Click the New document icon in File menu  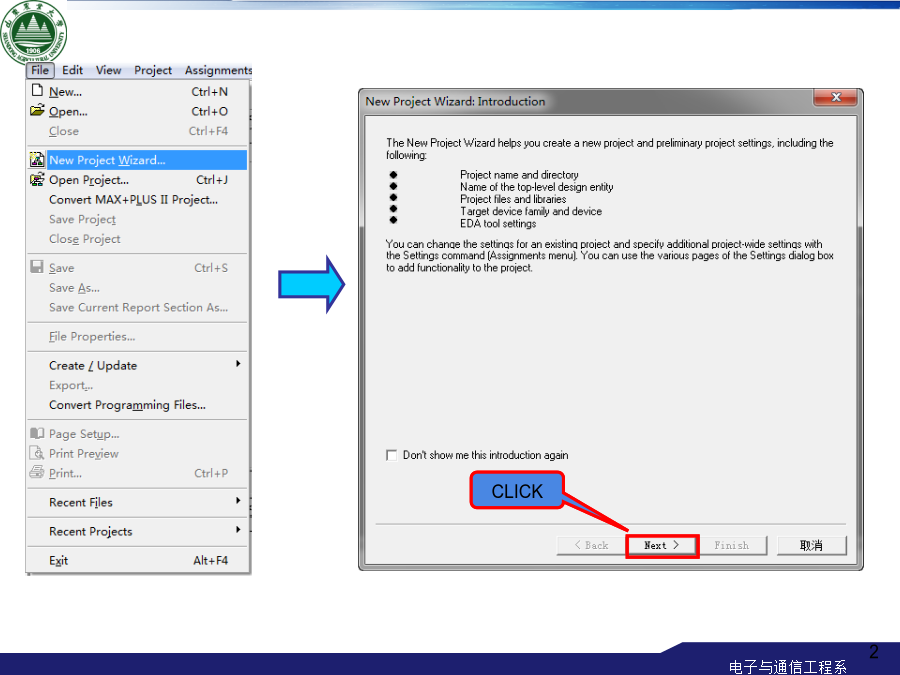[x=37, y=91]
